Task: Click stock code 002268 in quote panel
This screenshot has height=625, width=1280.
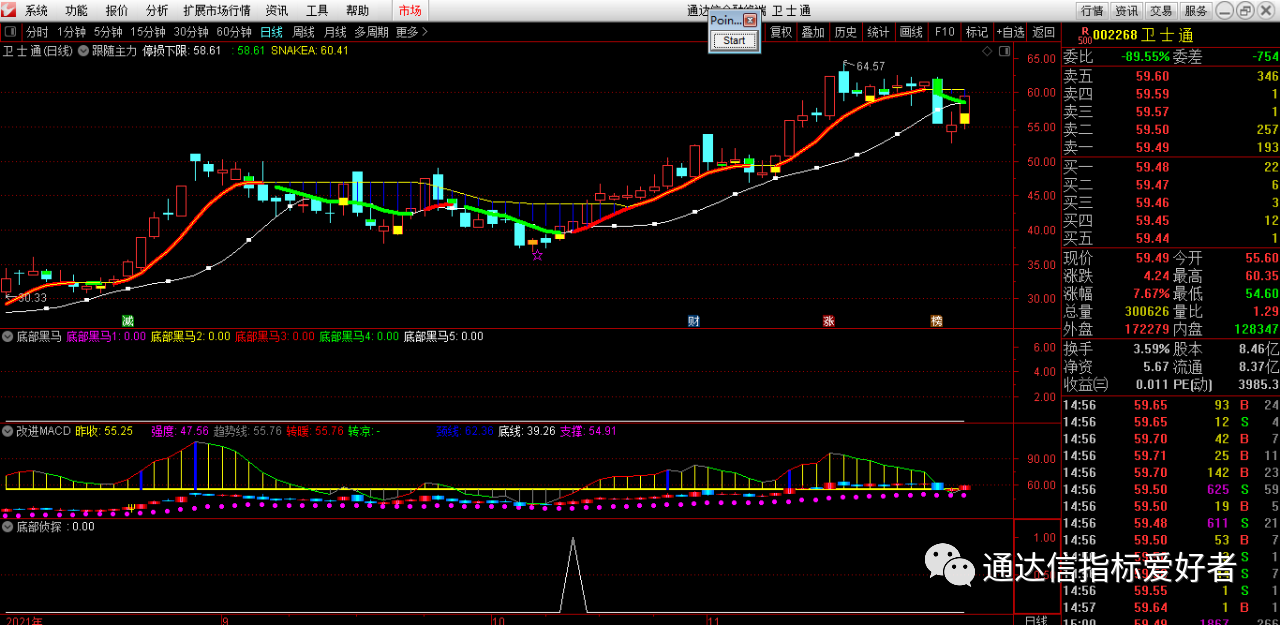Action: (x=1115, y=36)
